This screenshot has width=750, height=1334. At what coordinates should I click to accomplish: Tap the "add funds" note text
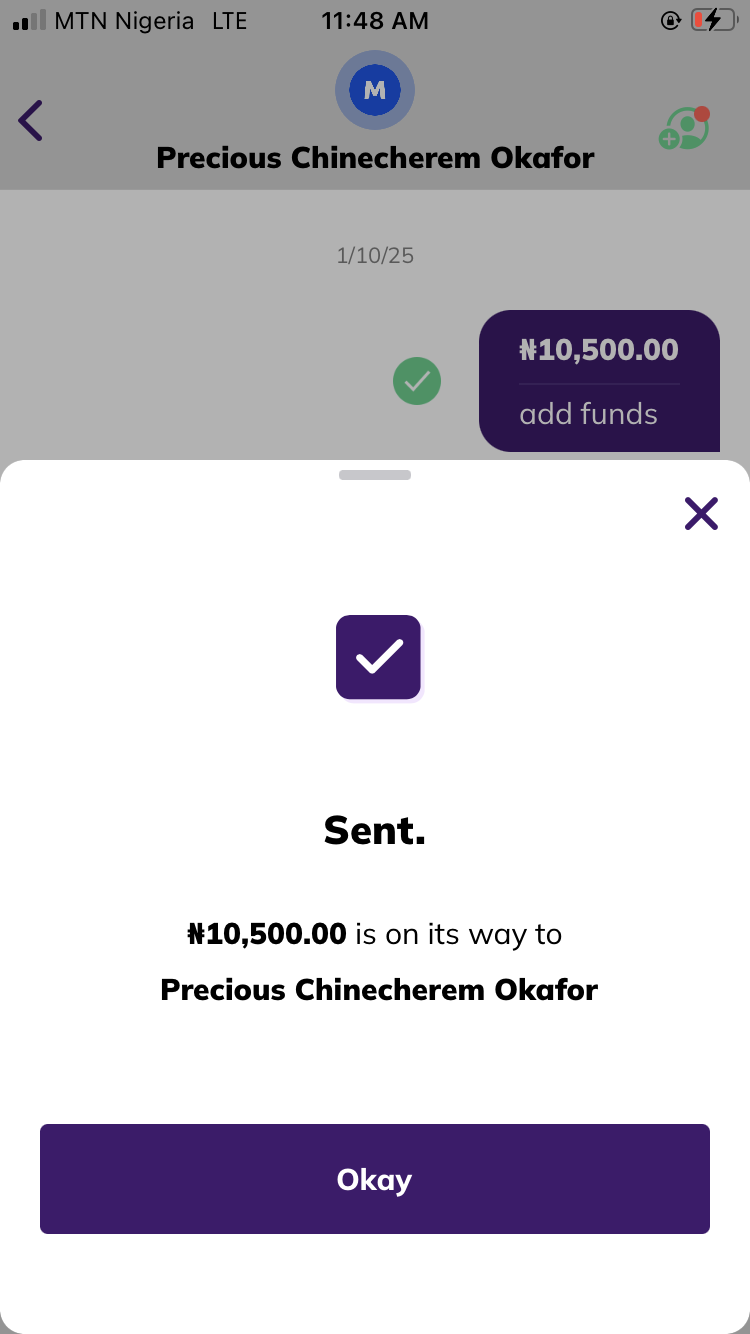point(588,414)
